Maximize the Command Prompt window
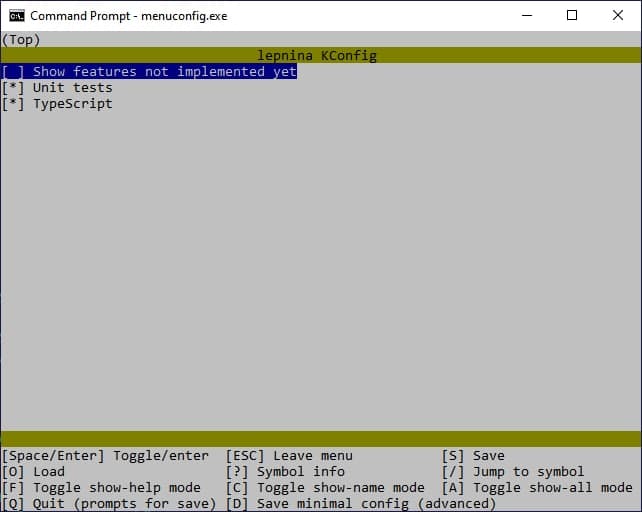642x512 pixels. click(572, 16)
